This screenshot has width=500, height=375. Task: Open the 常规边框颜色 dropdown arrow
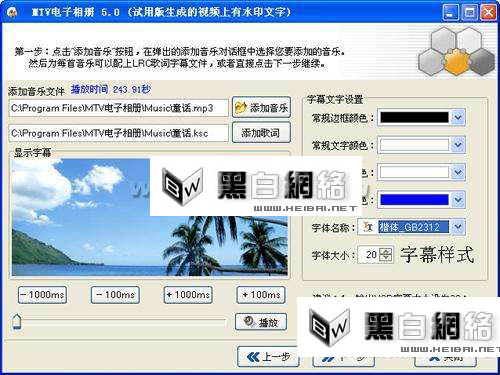point(458,117)
